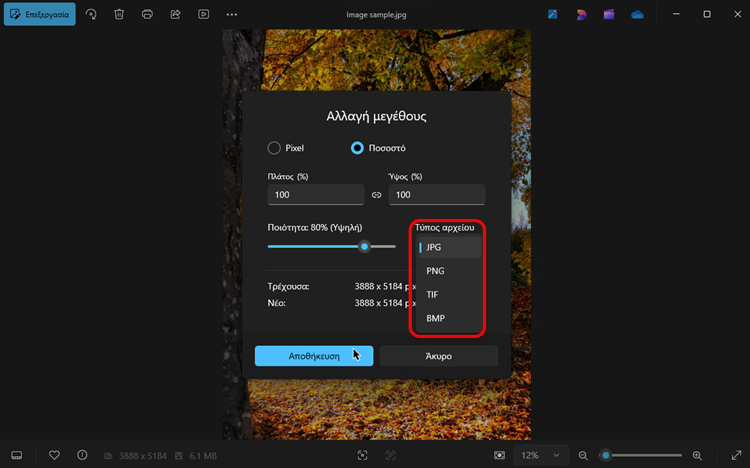Open the OneDrive cloud icon
This screenshot has width=750, height=468.
pyautogui.click(x=637, y=15)
